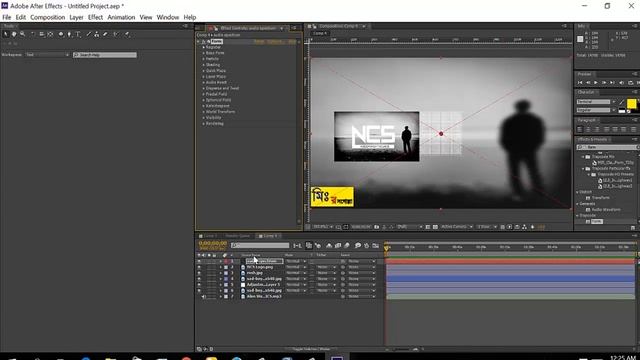Hide the mesh.jpg layer eye
This screenshot has height=360, width=640.
point(199,273)
